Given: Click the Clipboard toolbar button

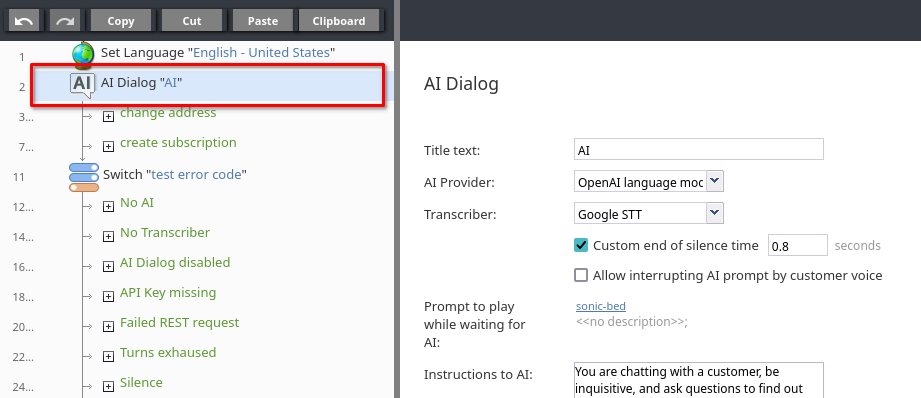Looking at the screenshot, I should coord(339,21).
